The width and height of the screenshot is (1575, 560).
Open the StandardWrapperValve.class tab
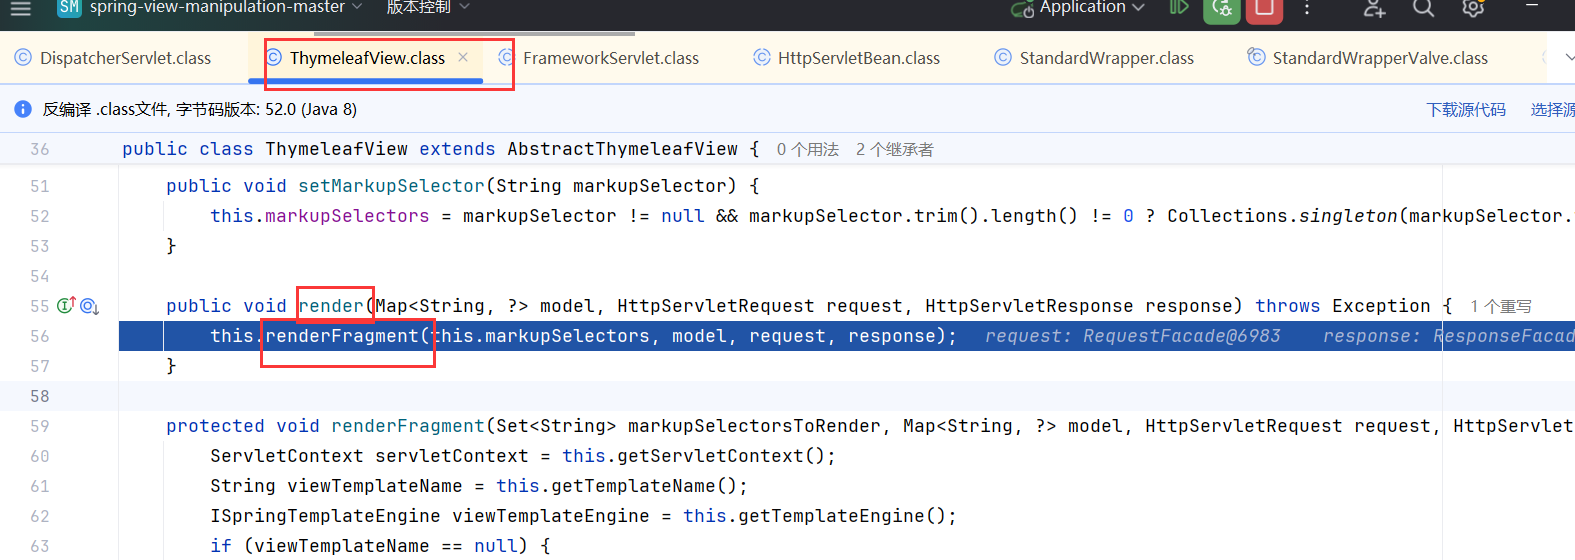(x=1379, y=58)
